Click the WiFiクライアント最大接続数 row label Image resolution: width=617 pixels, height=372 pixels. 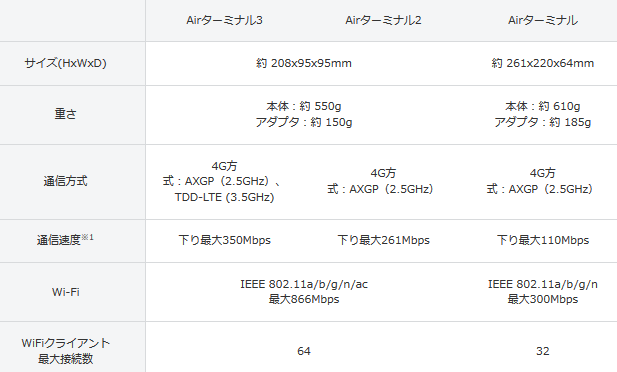tap(65, 351)
